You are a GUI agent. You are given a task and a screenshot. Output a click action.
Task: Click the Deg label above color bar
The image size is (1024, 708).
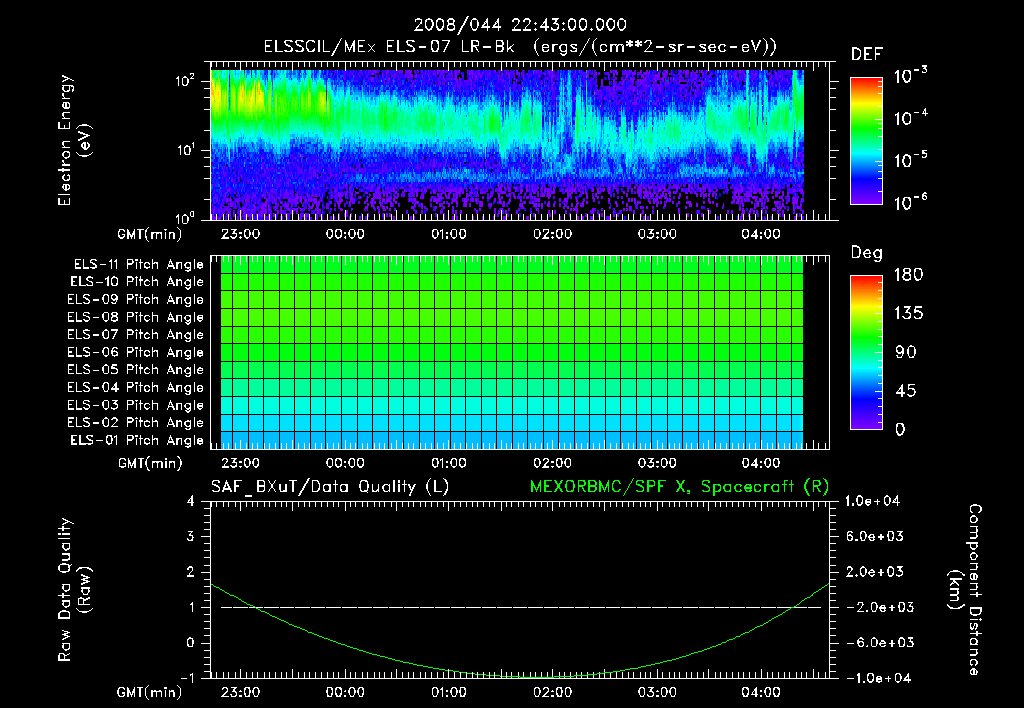pyautogui.click(x=867, y=253)
